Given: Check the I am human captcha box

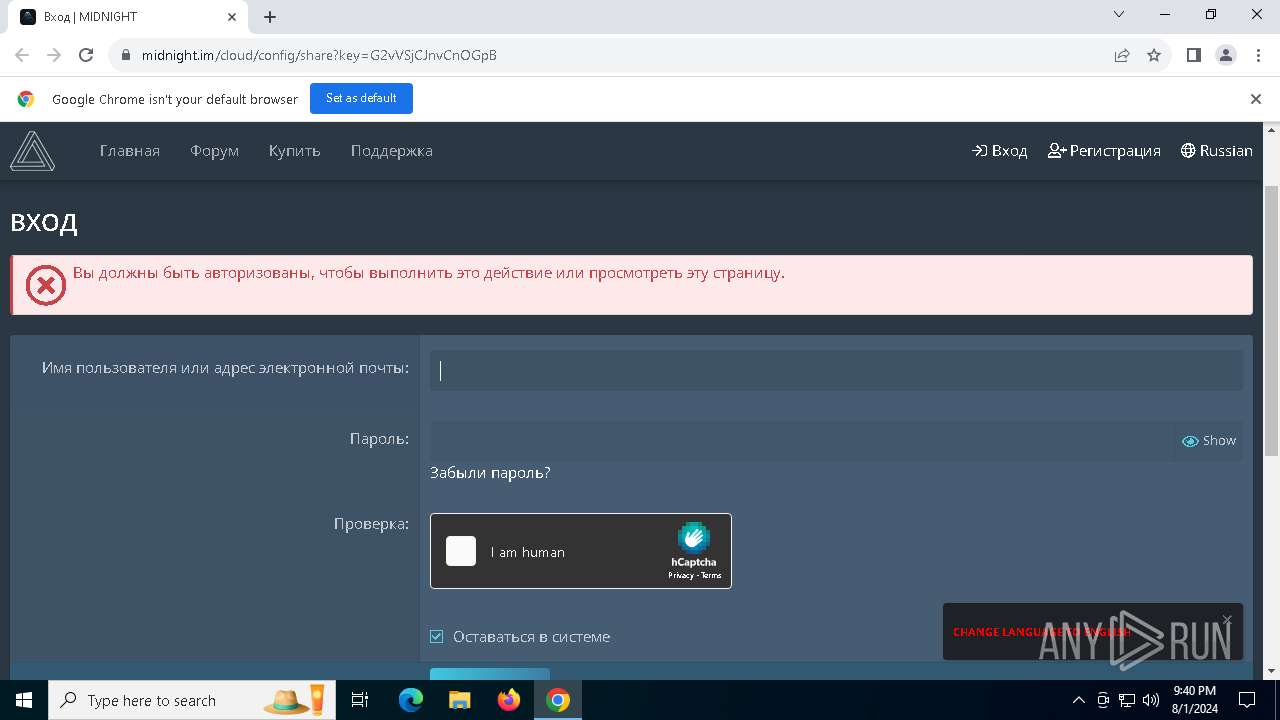Looking at the screenshot, I should tap(461, 551).
